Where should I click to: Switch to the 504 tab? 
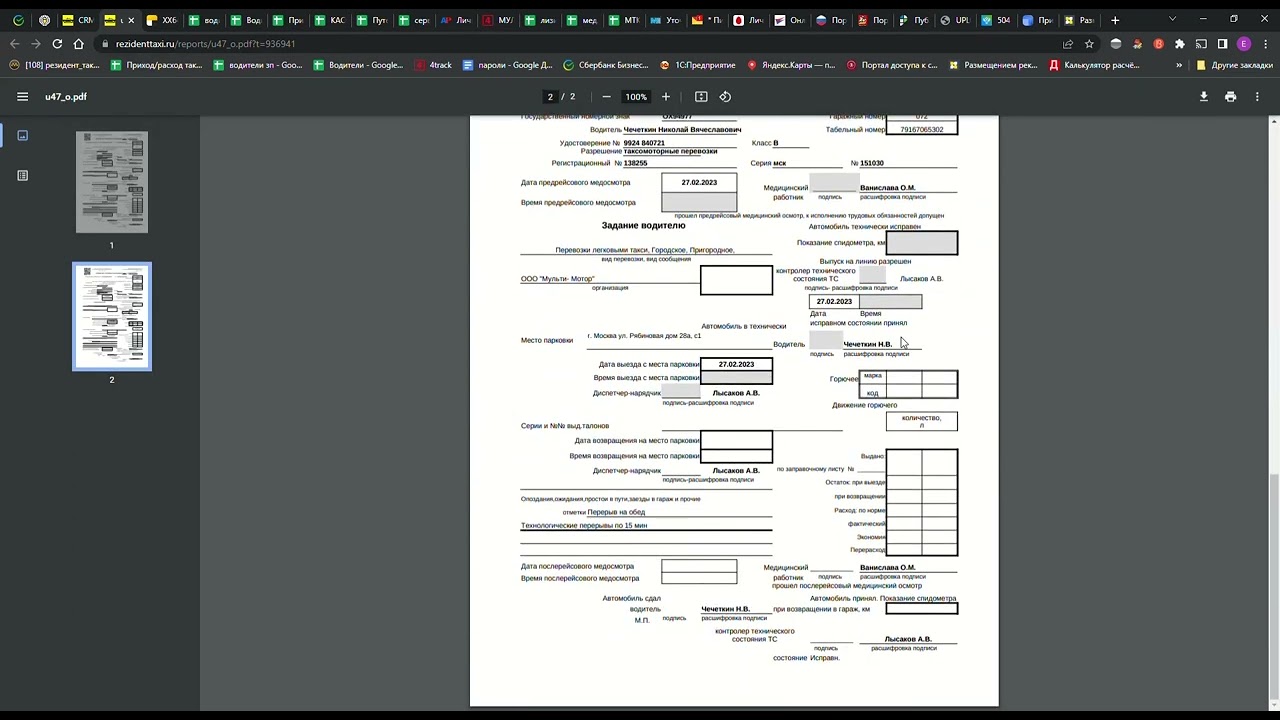pyautogui.click(x=997, y=20)
